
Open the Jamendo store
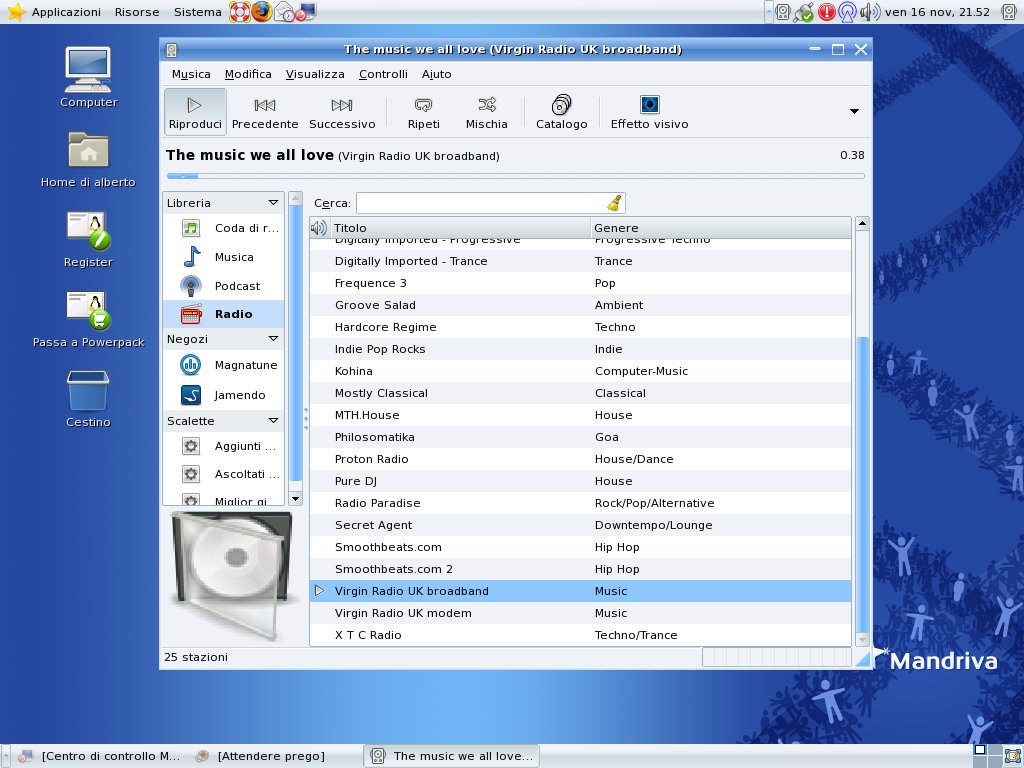(224, 394)
